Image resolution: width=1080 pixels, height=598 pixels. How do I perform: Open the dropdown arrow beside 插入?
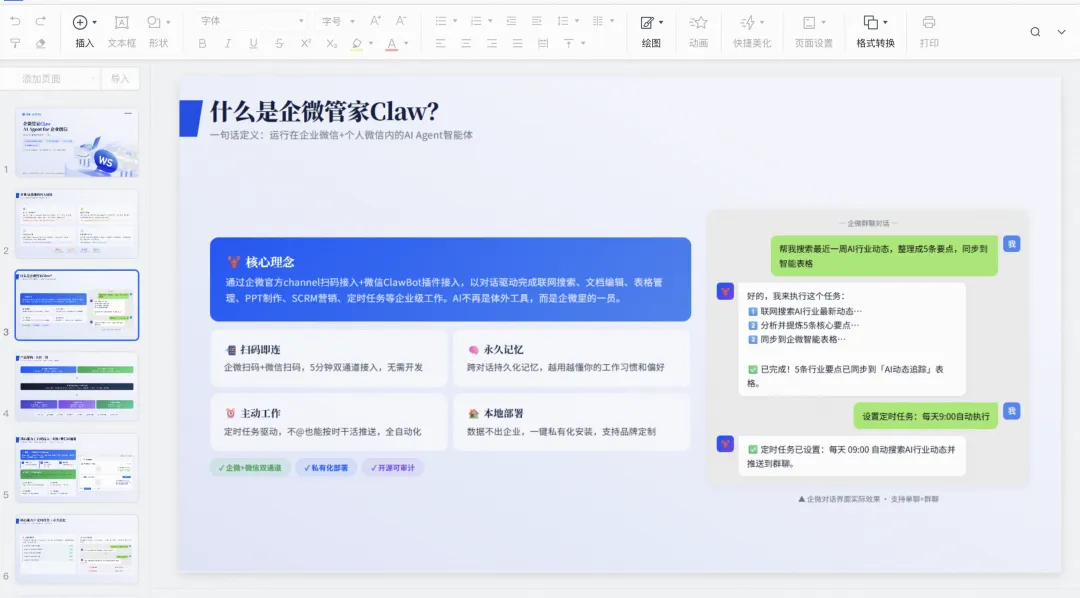94,22
